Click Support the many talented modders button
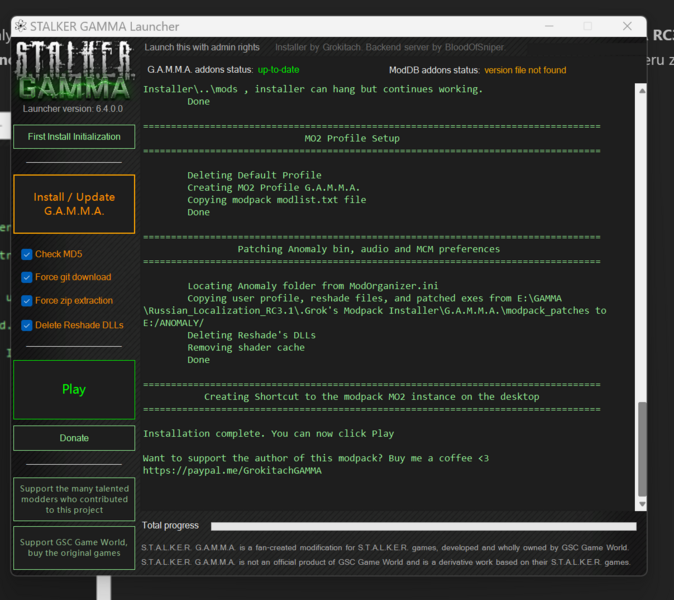The width and height of the screenshot is (674, 600). point(74,499)
